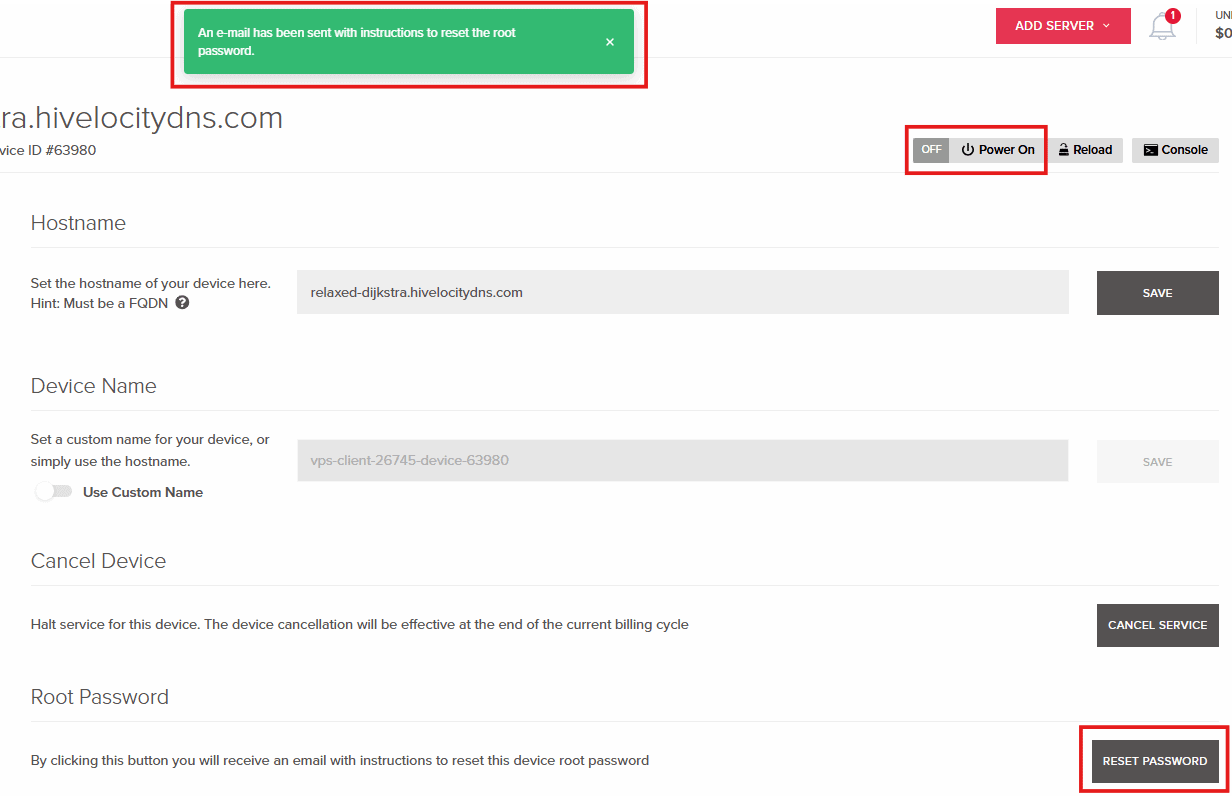Save the hostname change
The width and height of the screenshot is (1232, 796).
pyautogui.click(x=1157, y=292)
